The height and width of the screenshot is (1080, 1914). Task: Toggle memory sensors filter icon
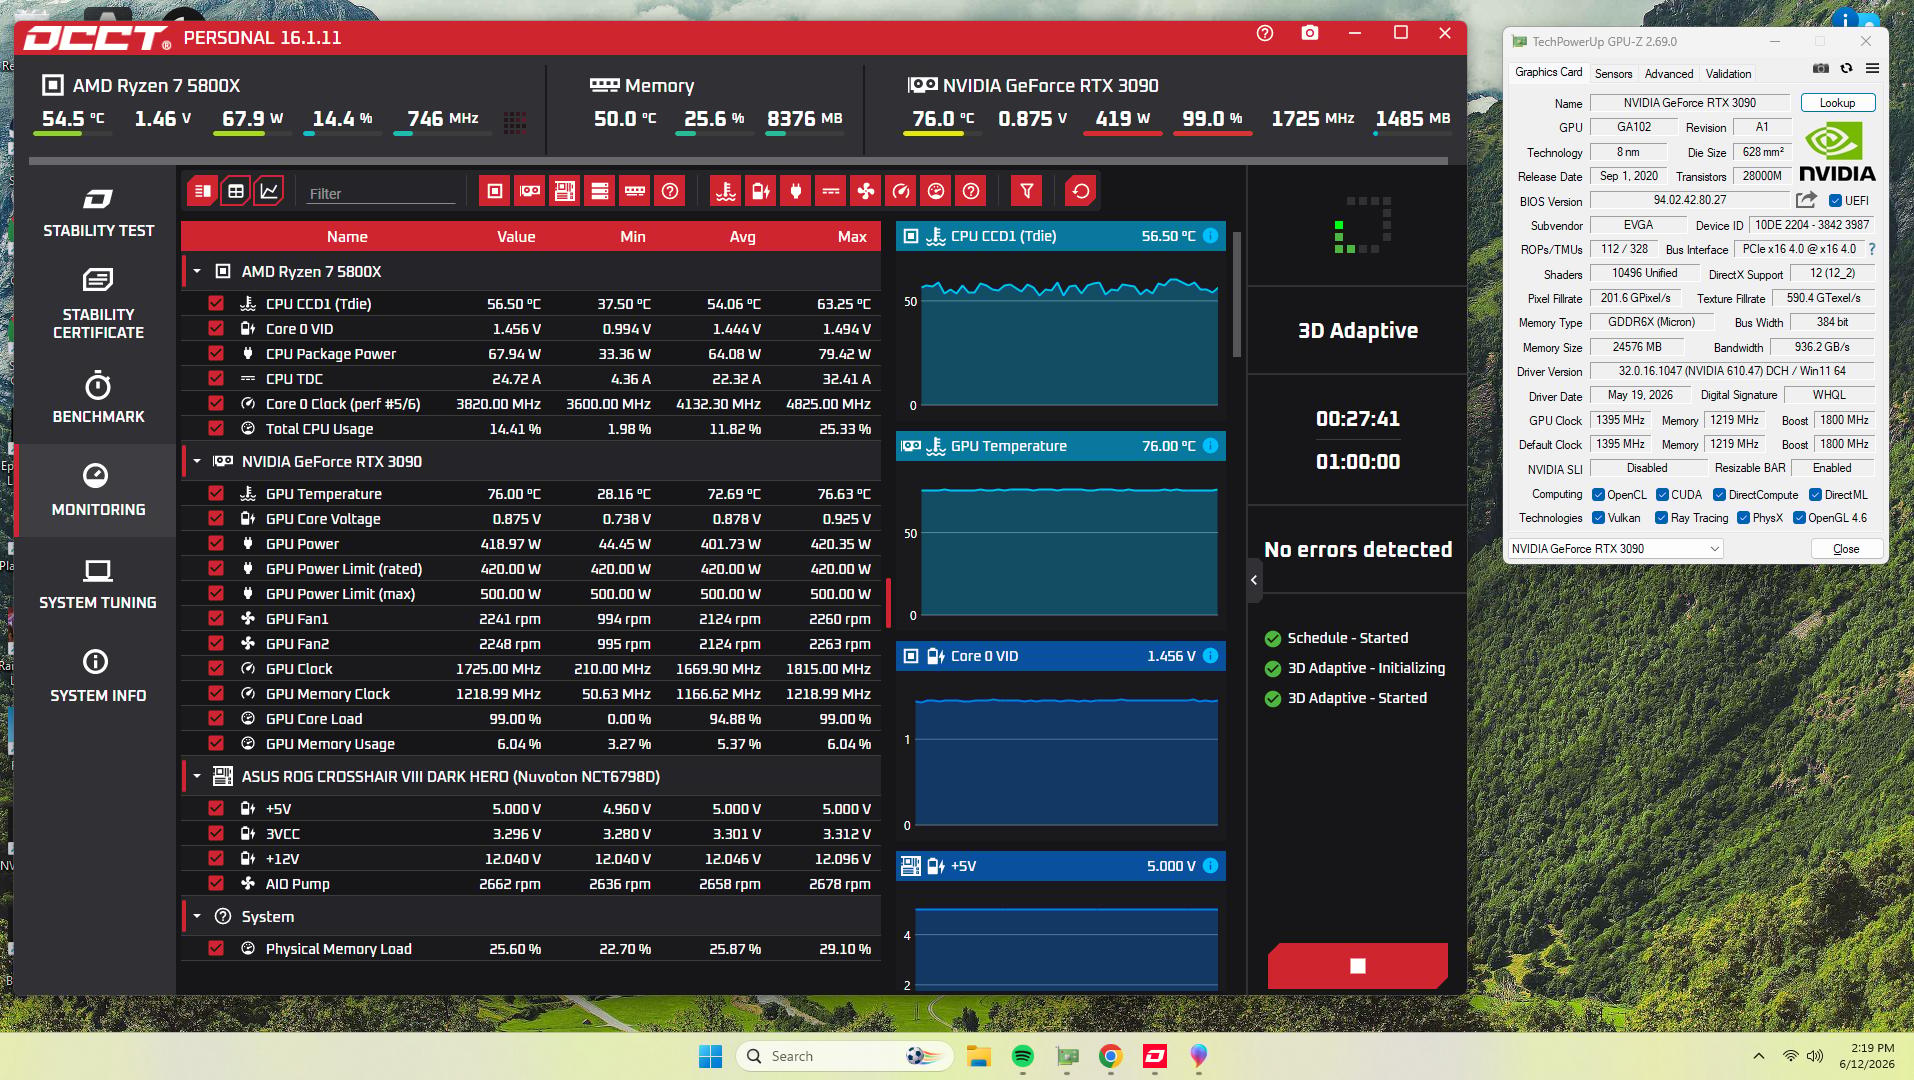(635, 191)
